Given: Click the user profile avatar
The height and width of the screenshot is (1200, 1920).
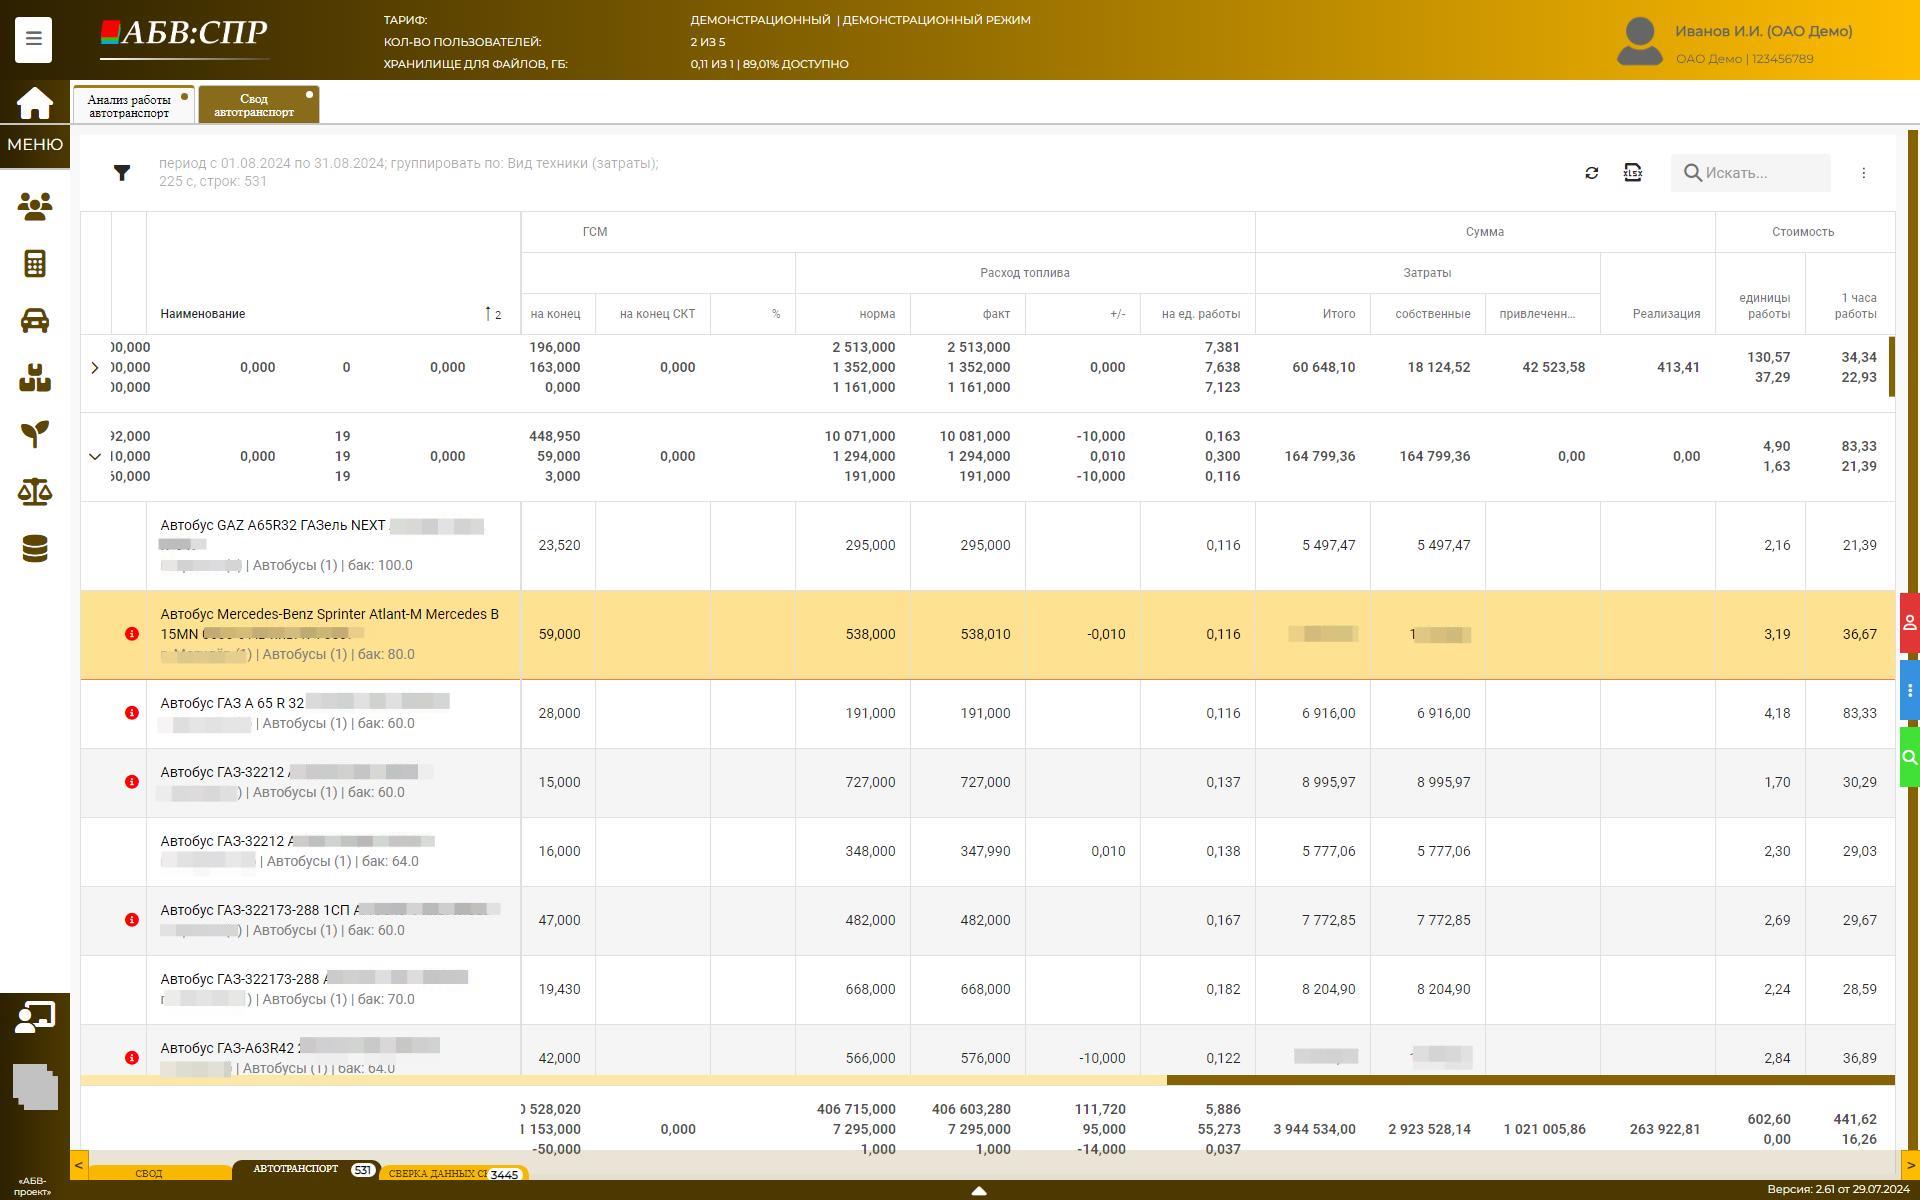Looking at the screenshot, I should 1640,41.
